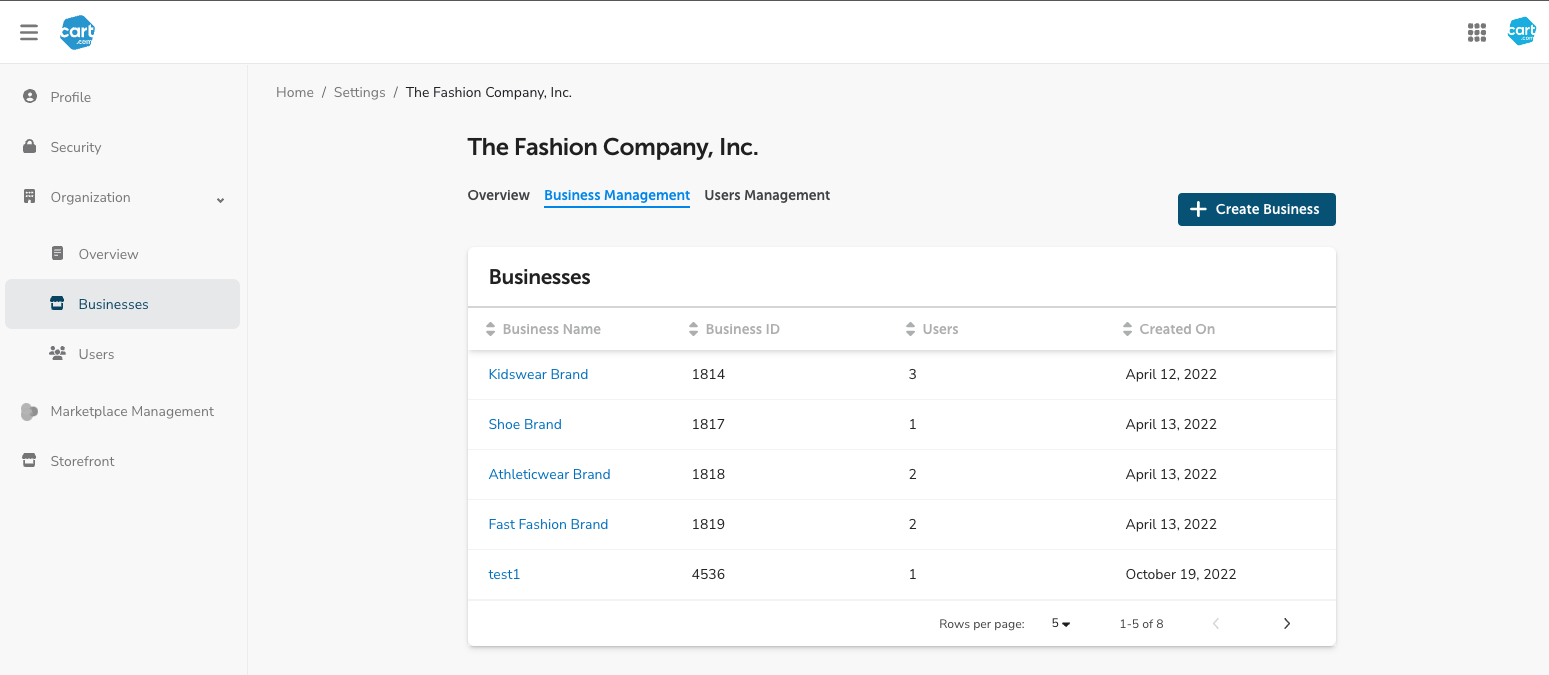
Task: Click the Marketplace Management sidebar icon
Action: click(30, 411)
